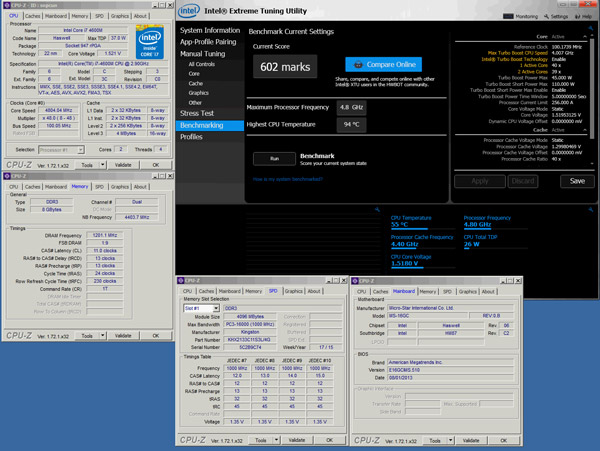Select About tab in CPU-Z SPD window
Image resolution: width=600 pixels, height=451 pixels.
(314, 291)
